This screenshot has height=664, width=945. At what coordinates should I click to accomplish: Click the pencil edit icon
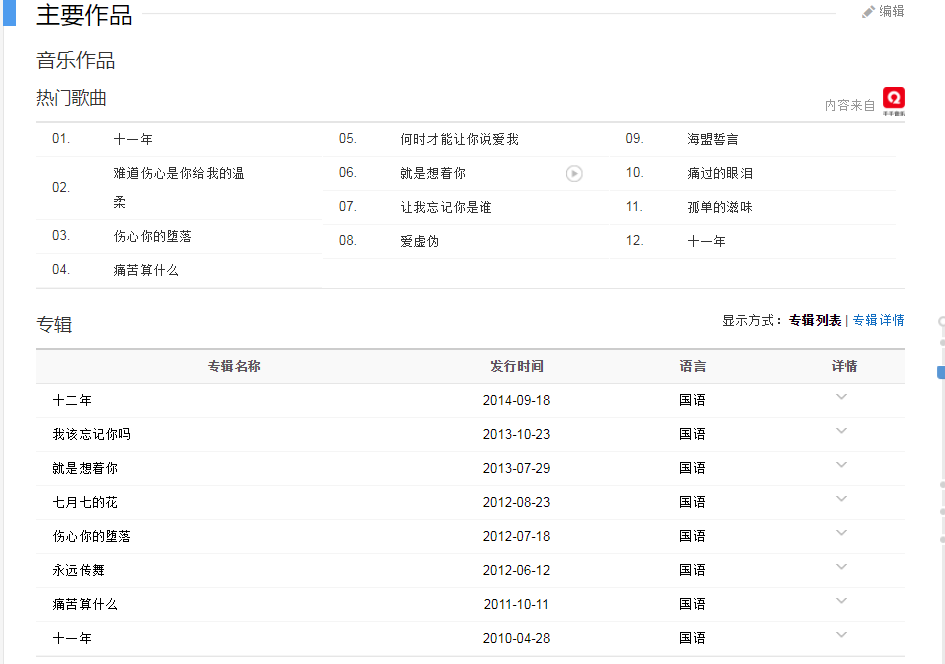[868, 12]
